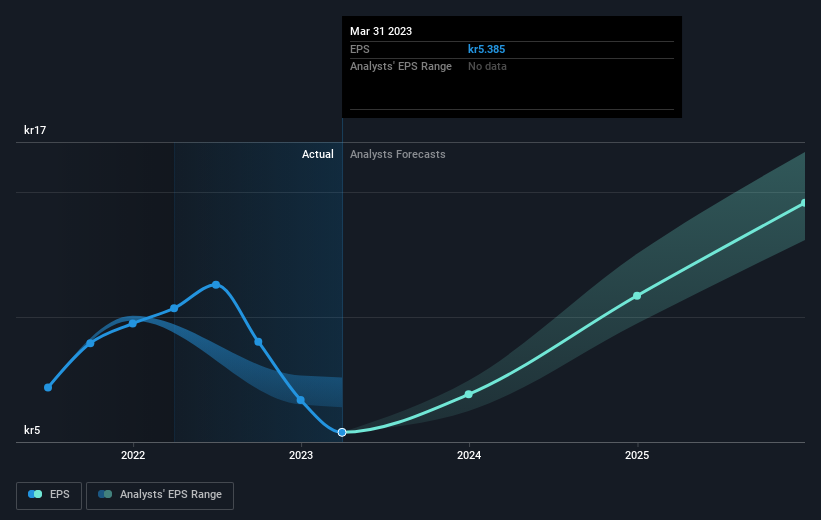The width and height of the screenshot is (821, 520).
Task: Click the EPS data point at 2023 tick
Action: [301, 400]
